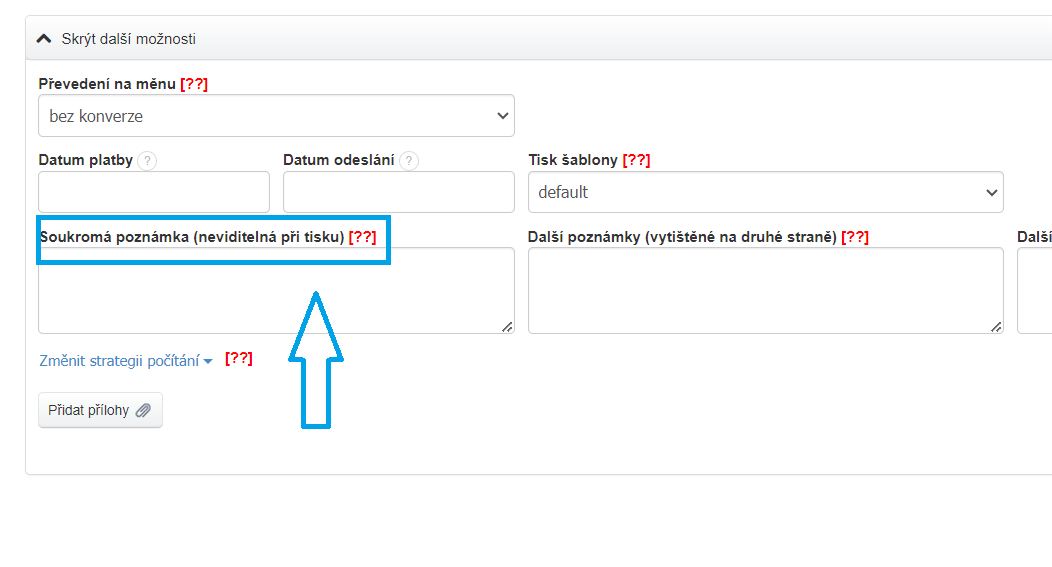Click resize handle of Další poznámky textarea
The height and width of the screenshot is (567, 1052).
point(996,326)
